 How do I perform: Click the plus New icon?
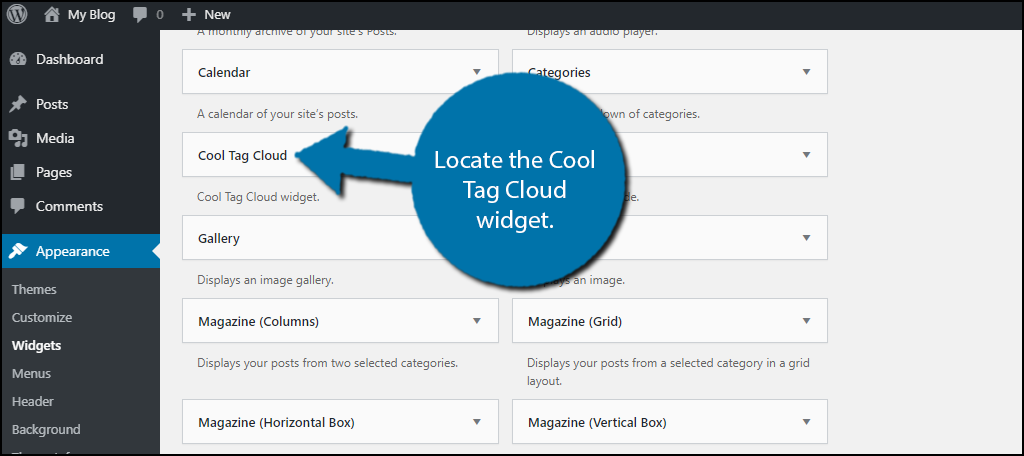tap(189, 14)
